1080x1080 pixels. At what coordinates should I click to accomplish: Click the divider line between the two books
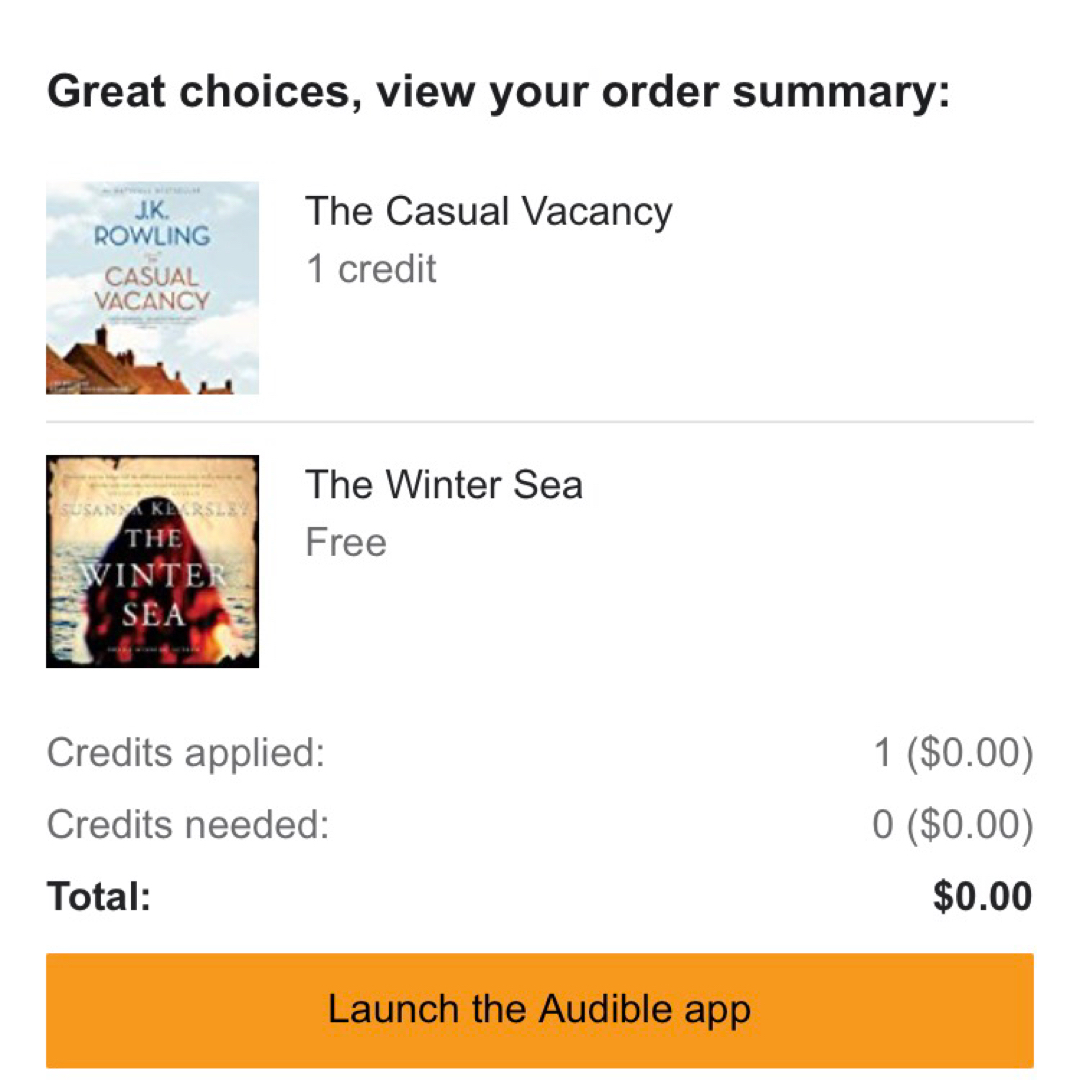coord(539,422)
